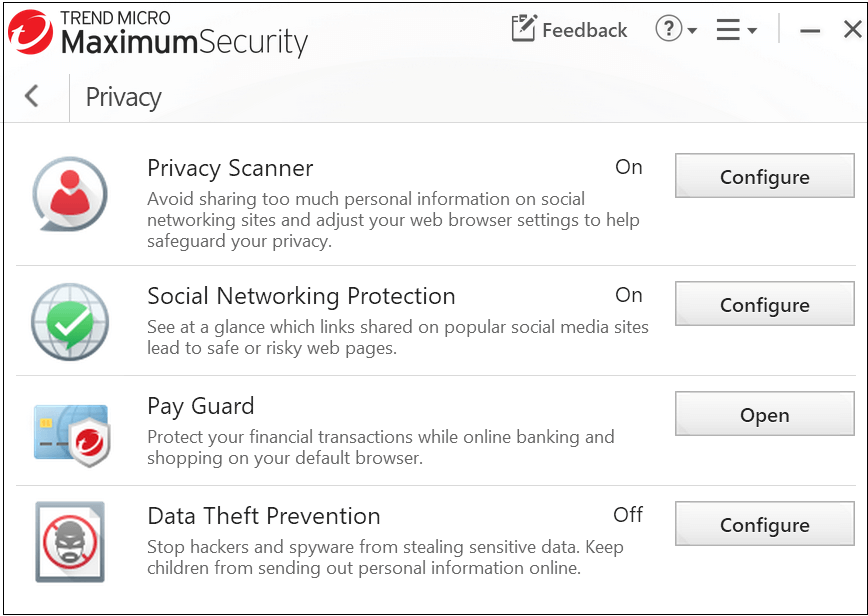Open Pay Guard
868x616 pixels.
pos(764,414)
